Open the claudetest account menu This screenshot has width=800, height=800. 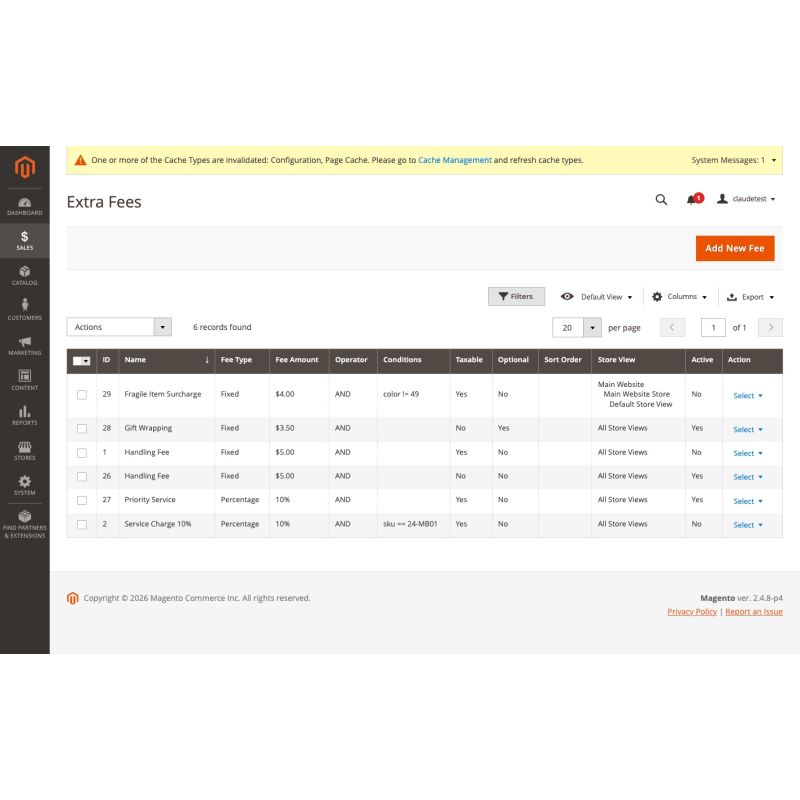click(x=745, y=199)
